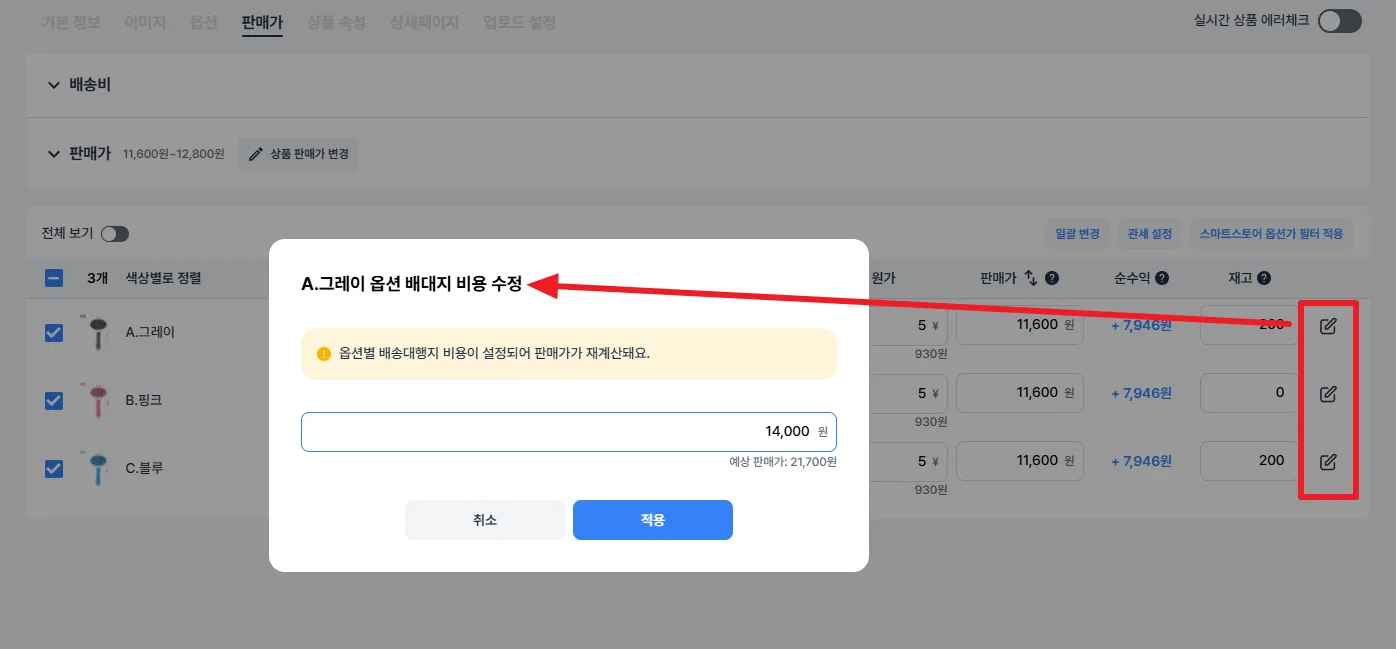
Task: Click the yellow warning icon in notice
Action: pos(324,354)
